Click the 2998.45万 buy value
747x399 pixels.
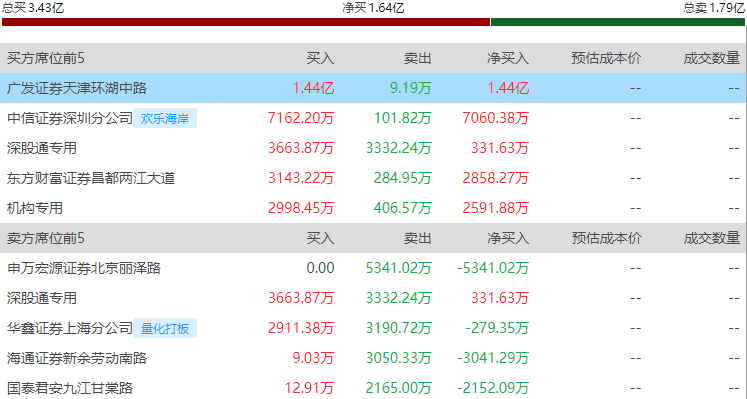301,208
